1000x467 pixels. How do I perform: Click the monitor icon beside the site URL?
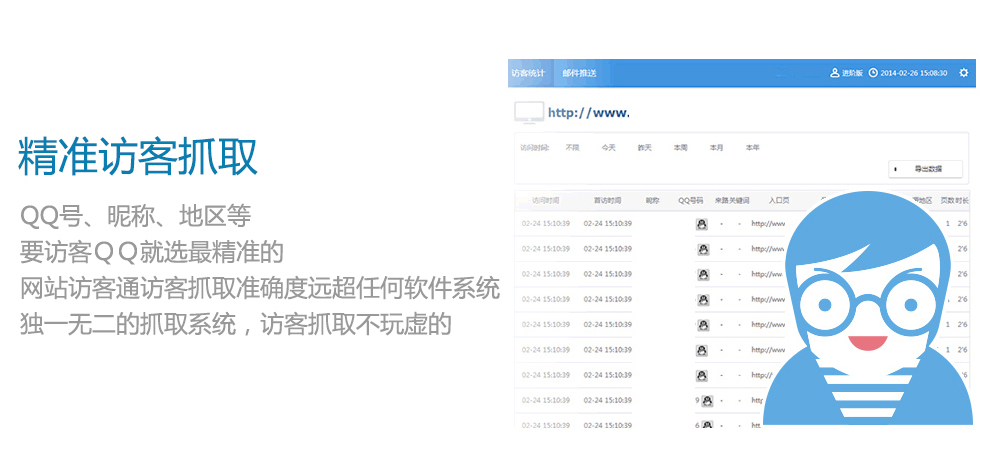pos(529,112)
